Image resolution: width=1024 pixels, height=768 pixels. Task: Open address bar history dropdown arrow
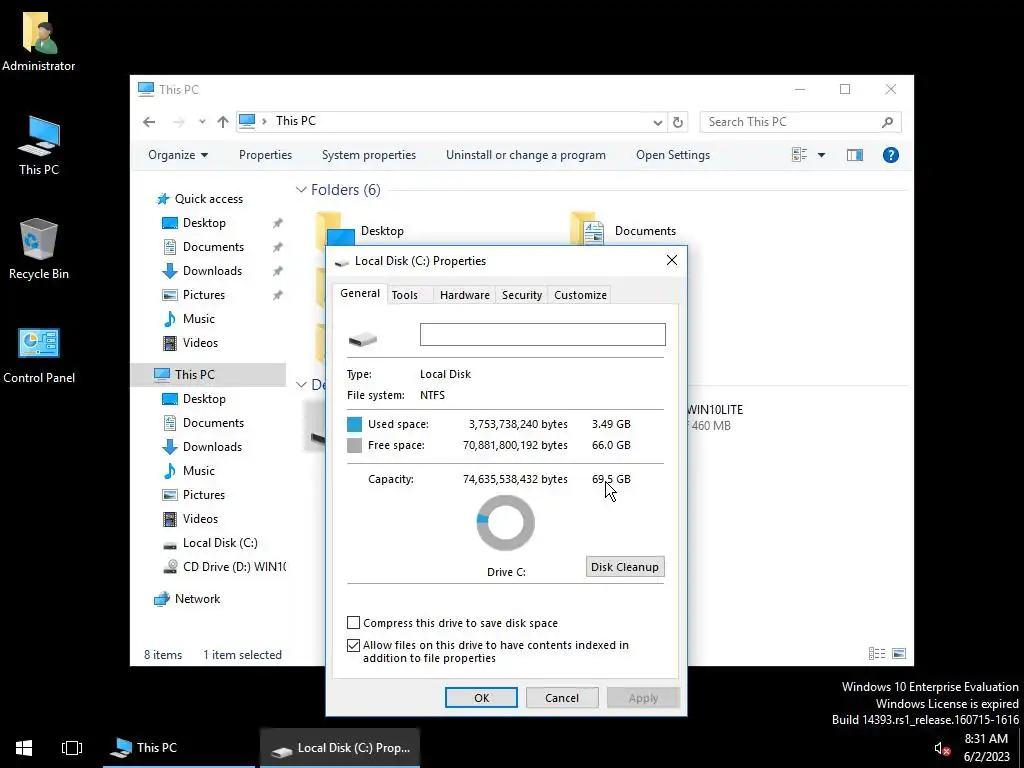tap(657, 122)
